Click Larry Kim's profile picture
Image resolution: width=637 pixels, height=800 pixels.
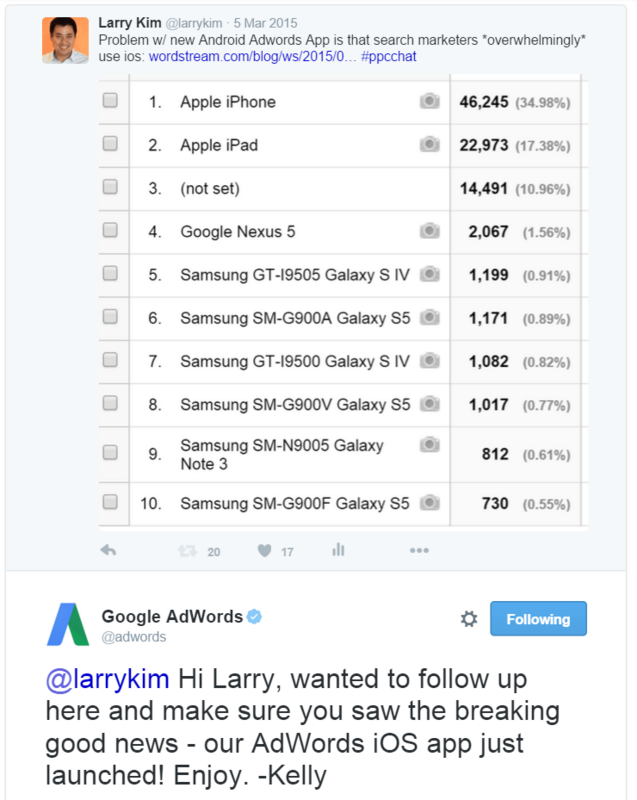pos(65,37)
